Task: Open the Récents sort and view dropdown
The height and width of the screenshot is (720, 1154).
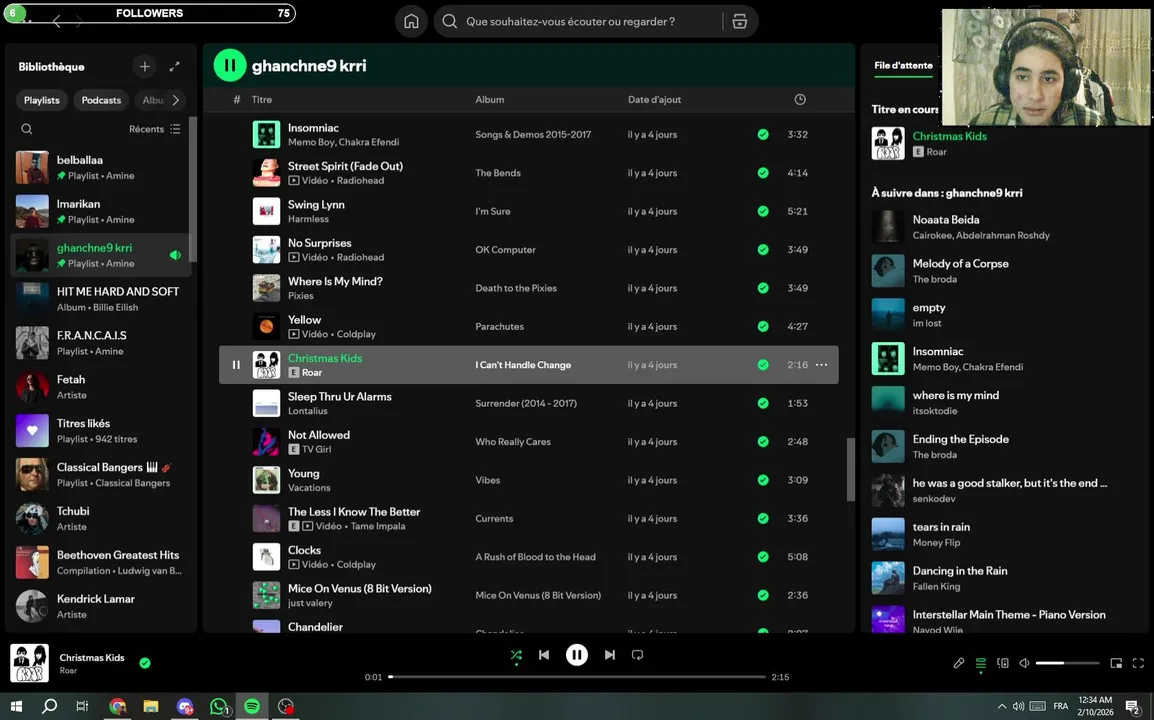Action: pos(155,129)
